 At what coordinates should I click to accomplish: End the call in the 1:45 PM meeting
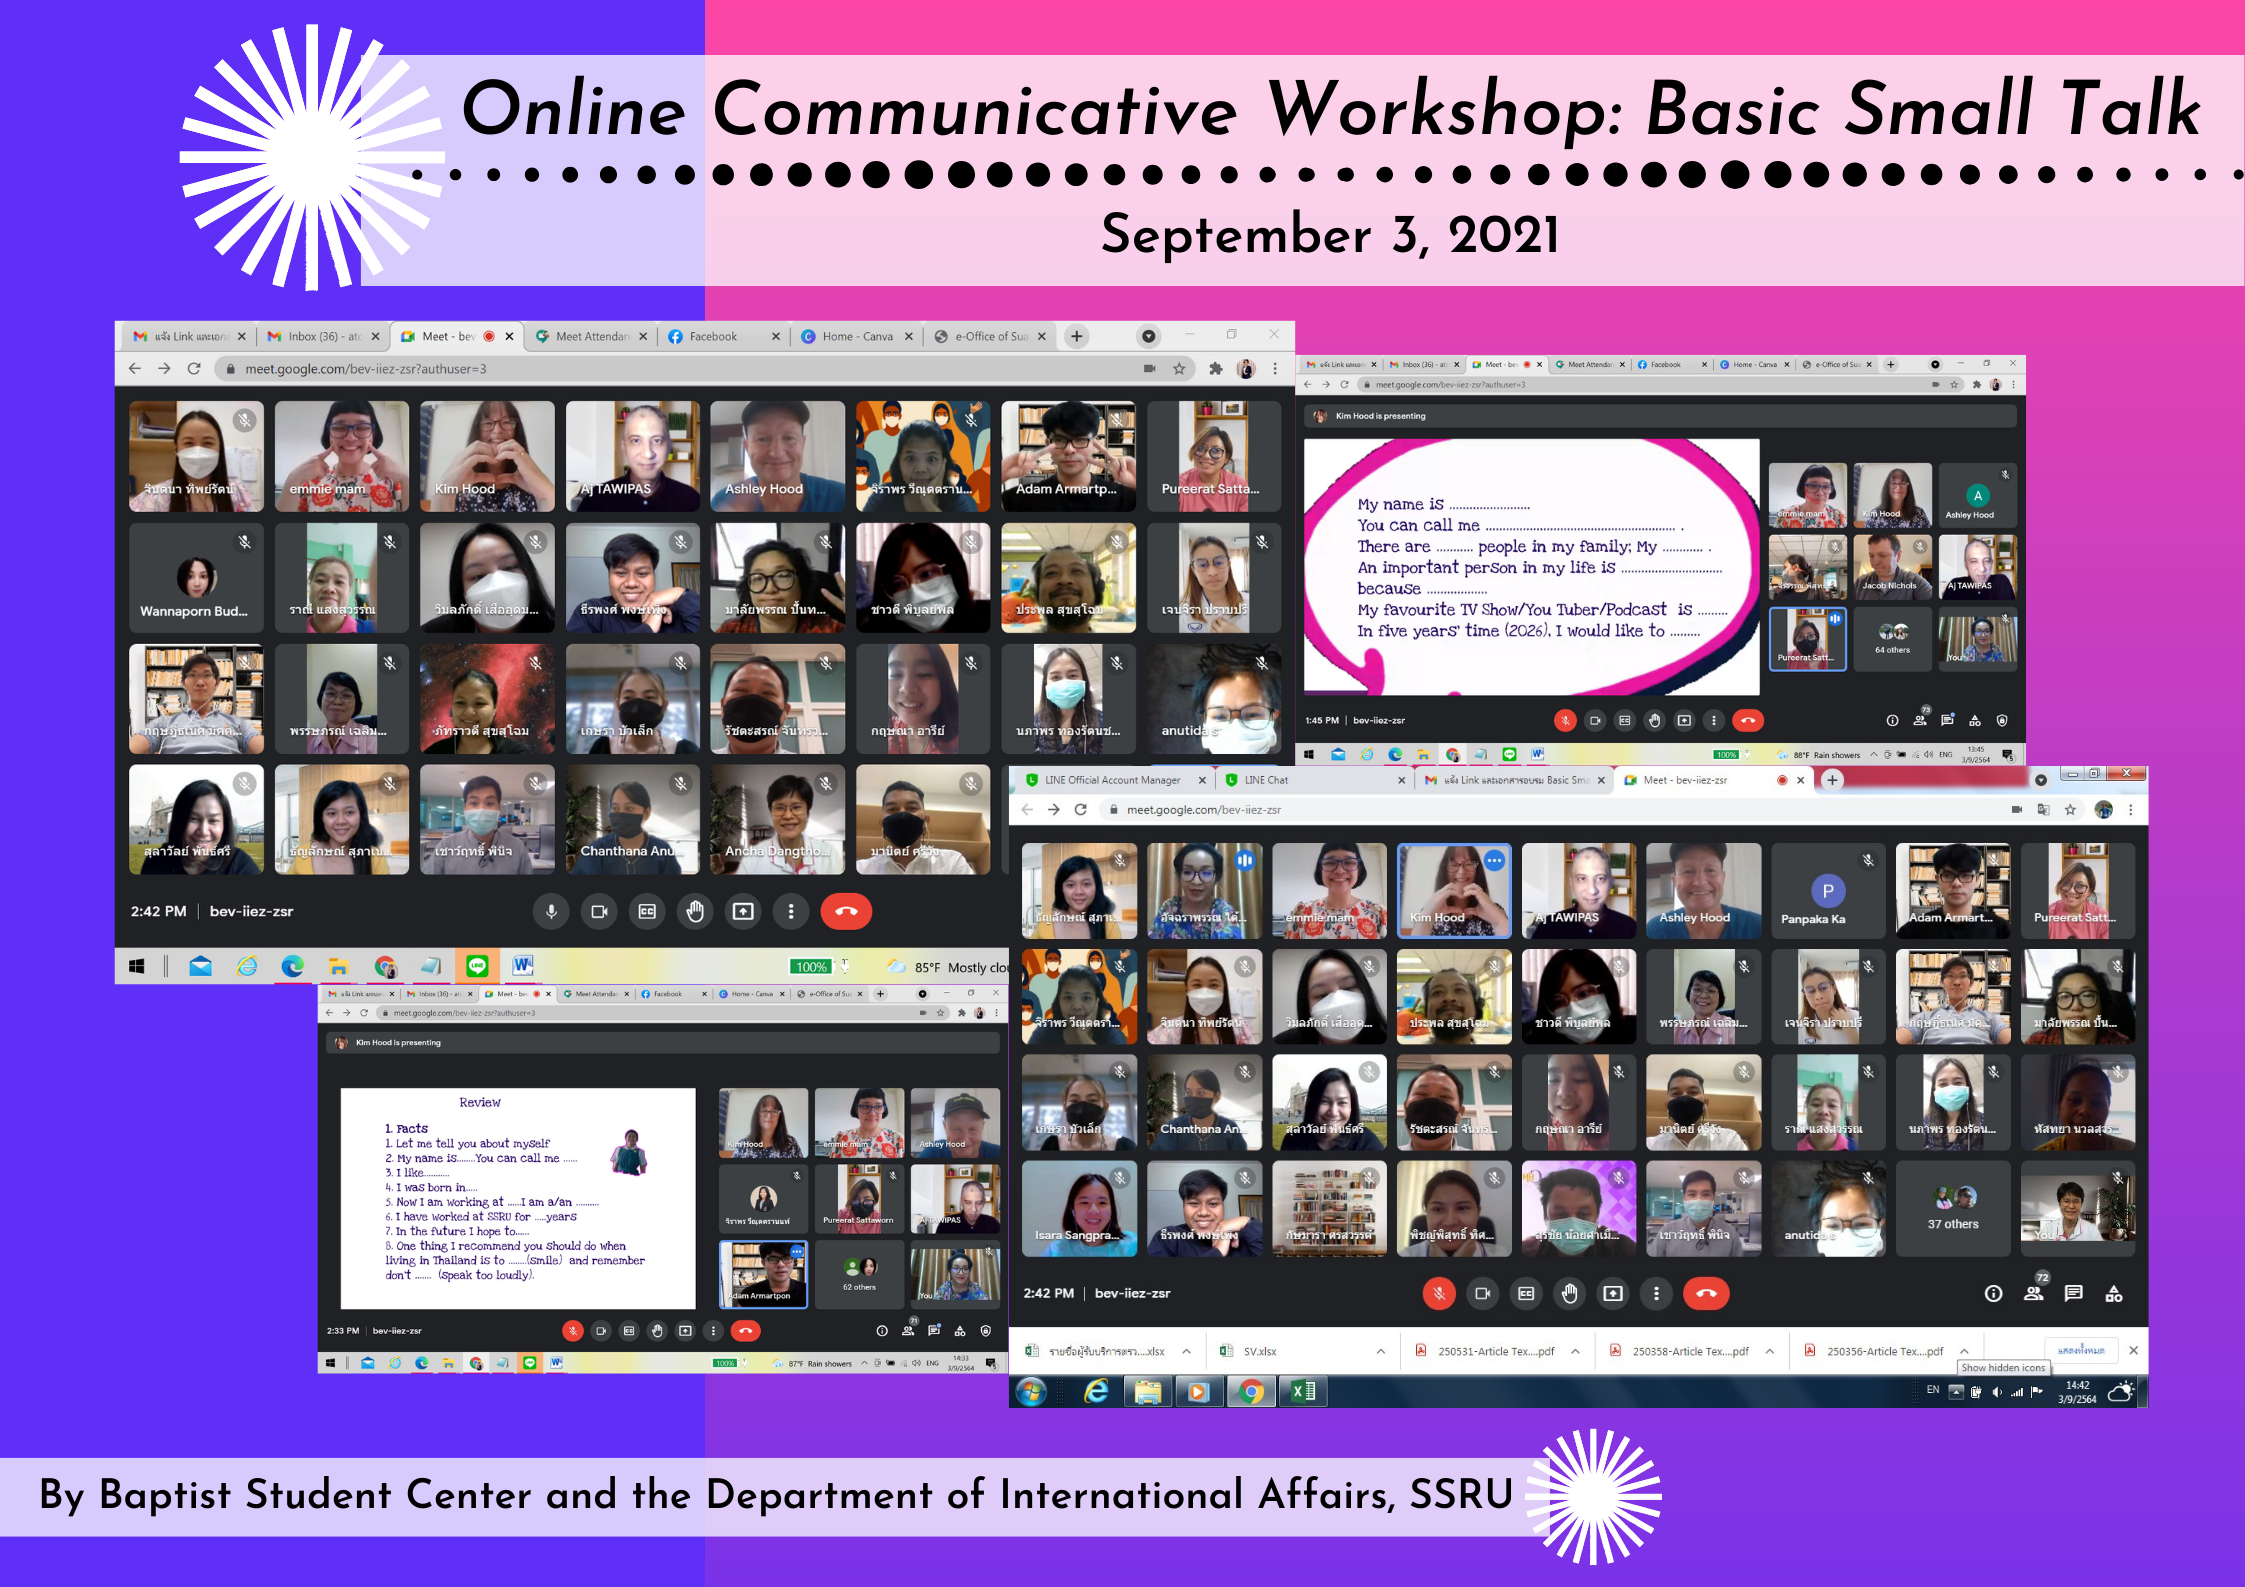point(1748,720)
